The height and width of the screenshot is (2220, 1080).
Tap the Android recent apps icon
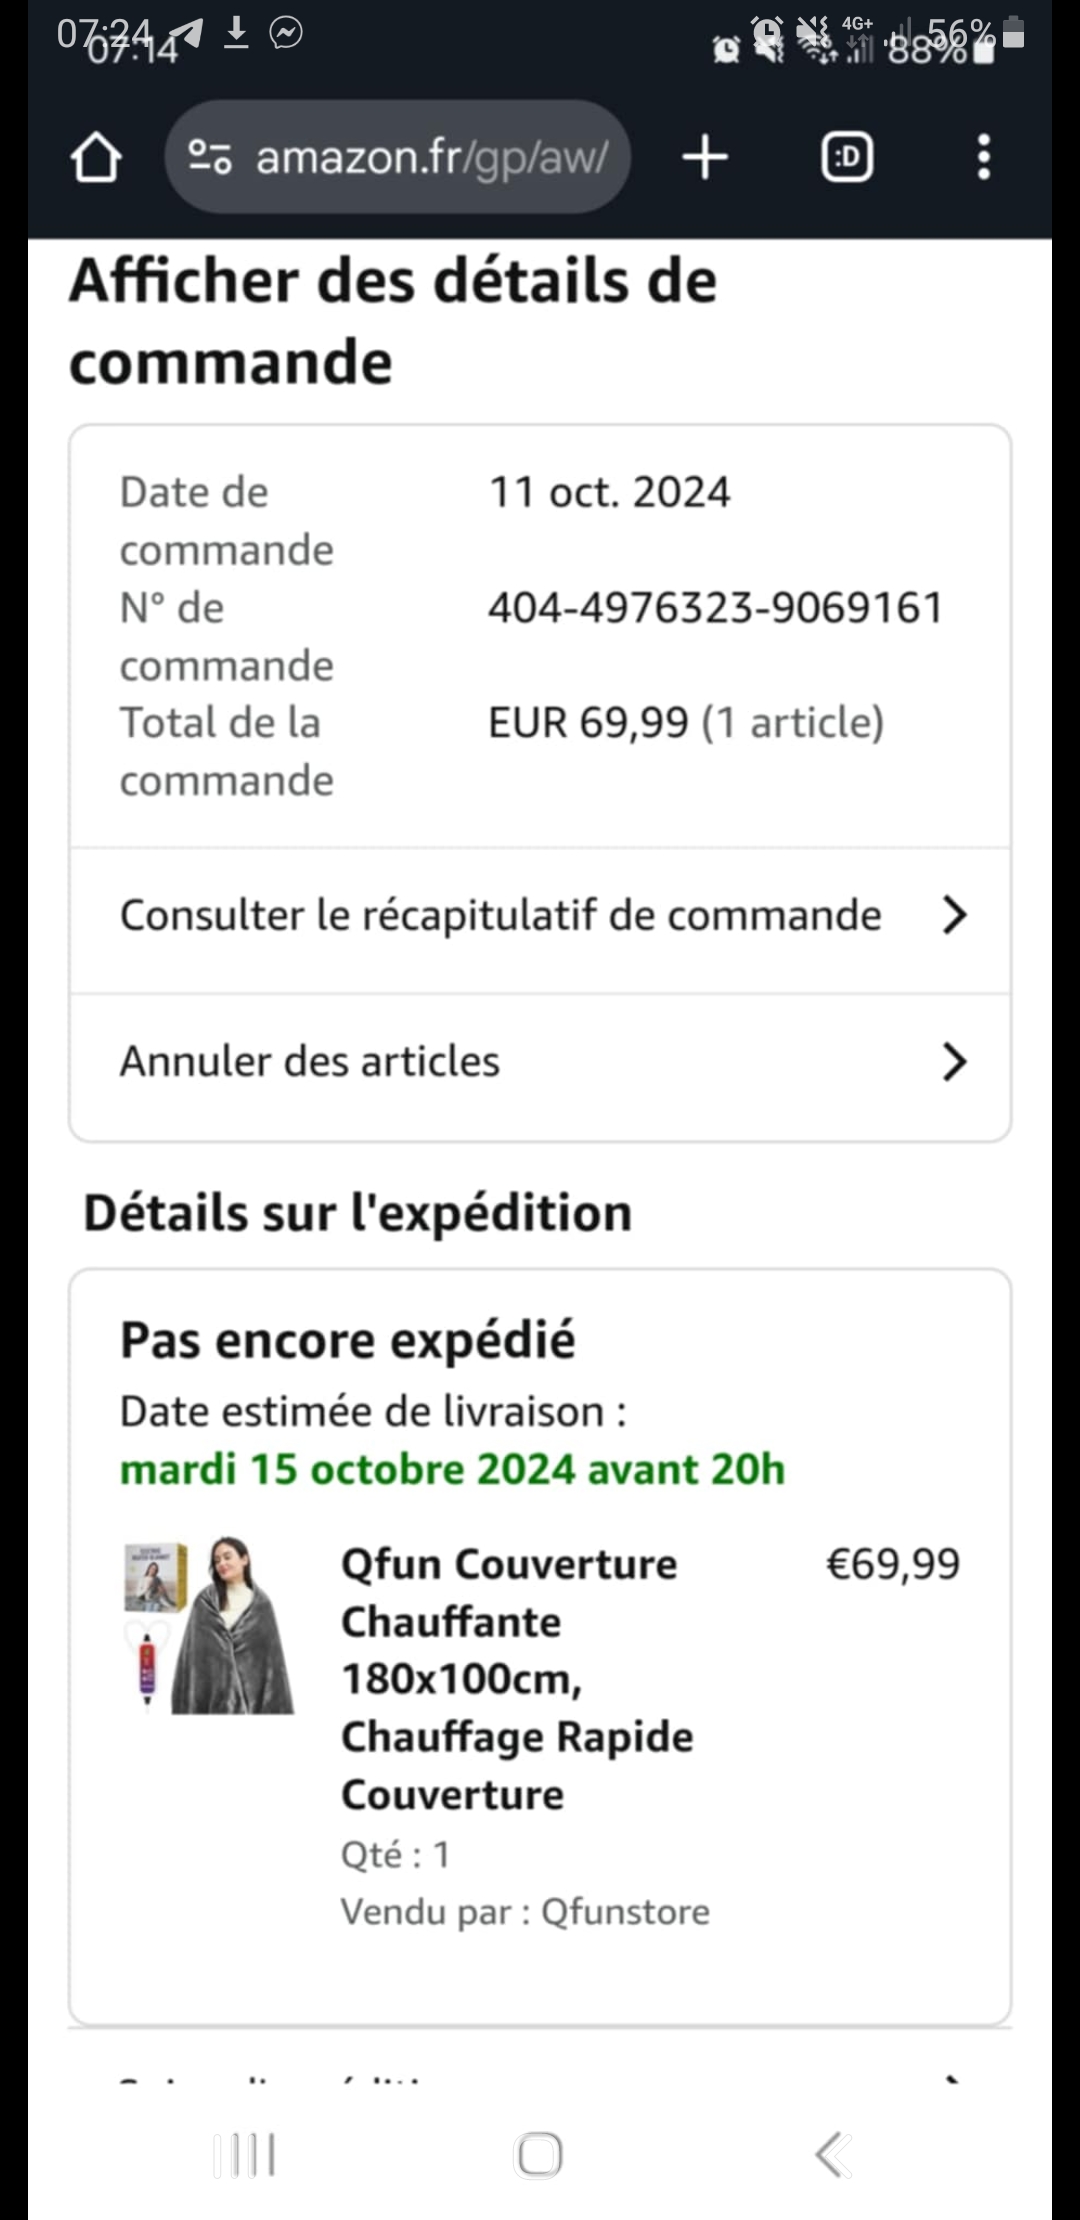pos(245,2155)
